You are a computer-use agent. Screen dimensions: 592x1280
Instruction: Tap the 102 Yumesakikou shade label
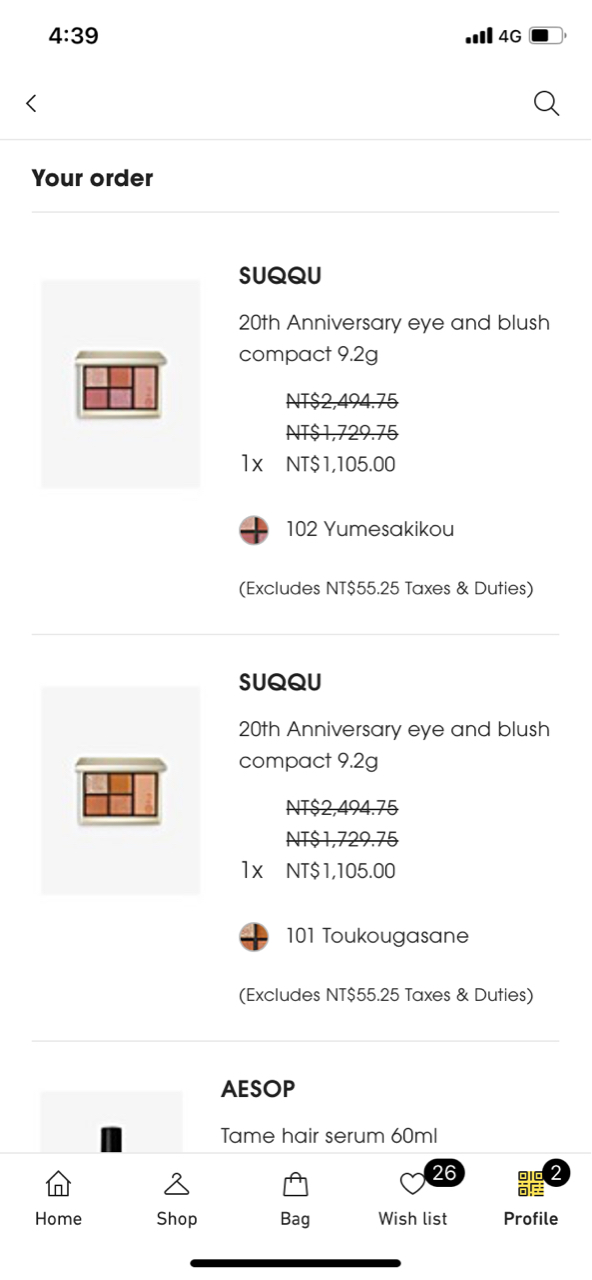coord(370,529)
